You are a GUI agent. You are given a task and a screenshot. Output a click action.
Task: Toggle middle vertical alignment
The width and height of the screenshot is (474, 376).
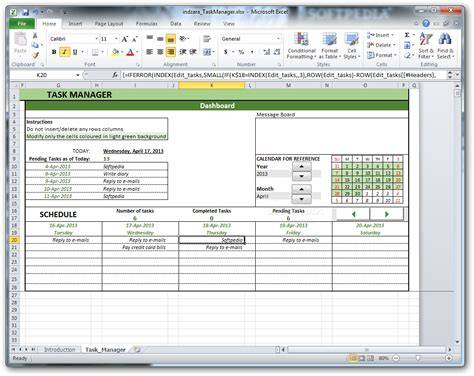tap(160, 39)
